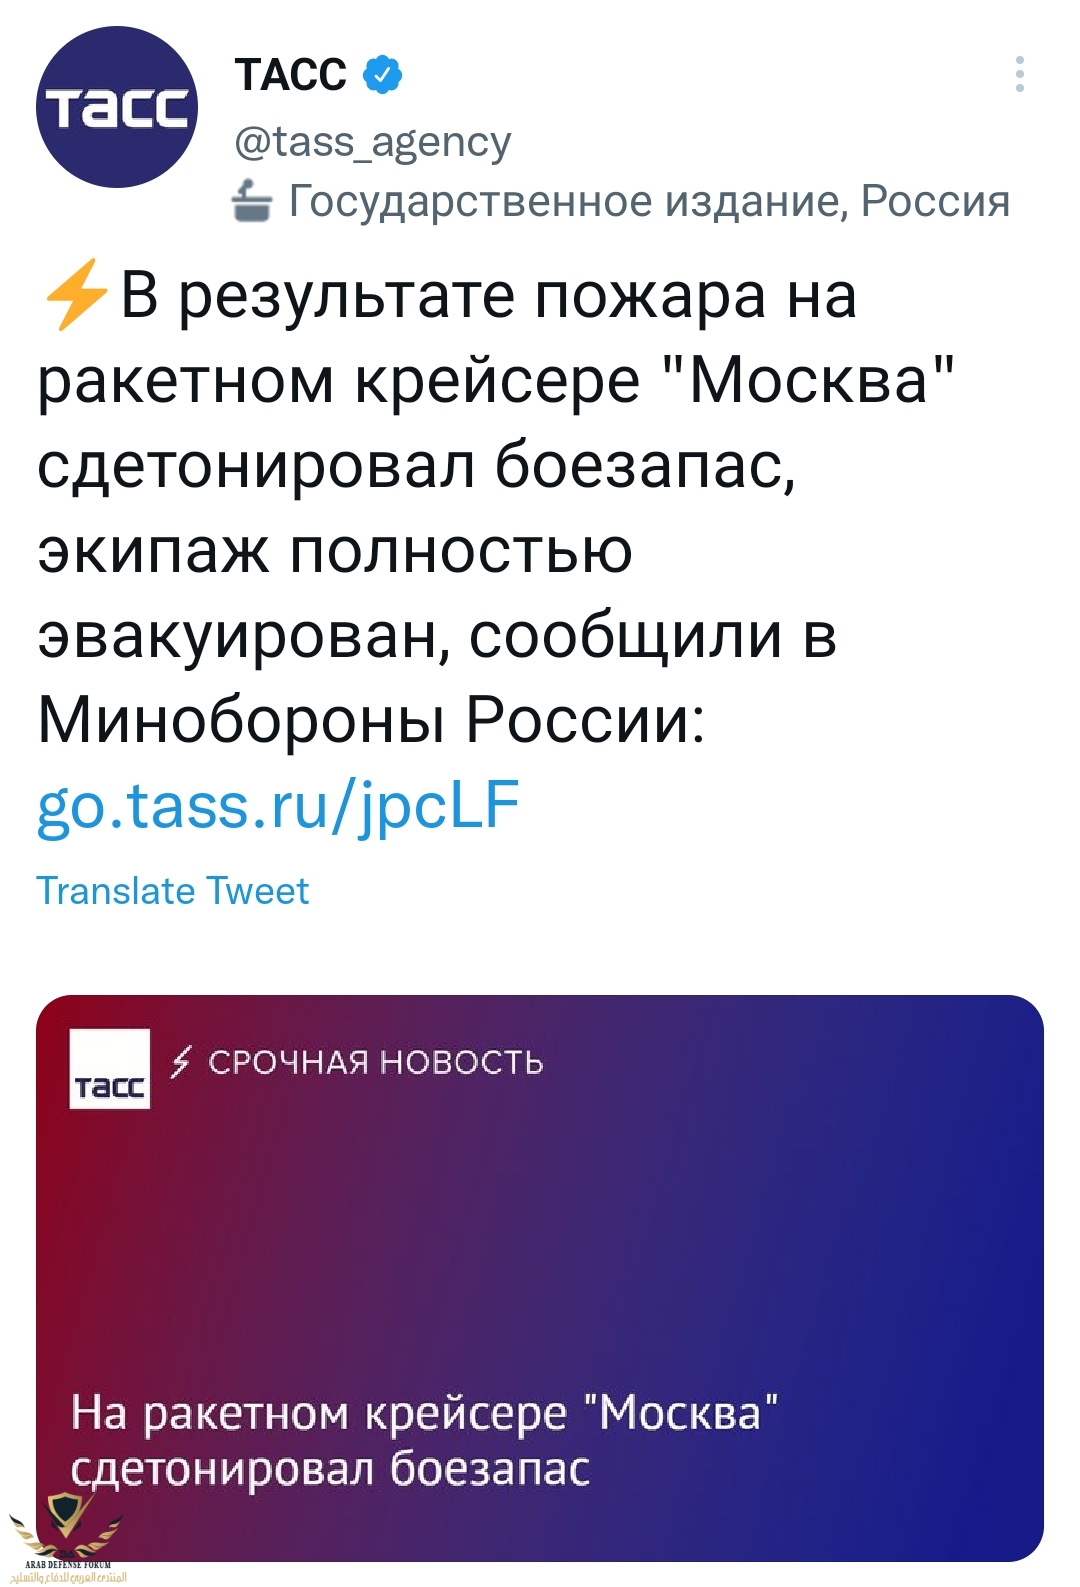This screenshot has height=1587, width=1080.
Task: Click the "СРОЧНАЯ НОВОСТЬ" breaking news label
Action: click(375, 1062)
